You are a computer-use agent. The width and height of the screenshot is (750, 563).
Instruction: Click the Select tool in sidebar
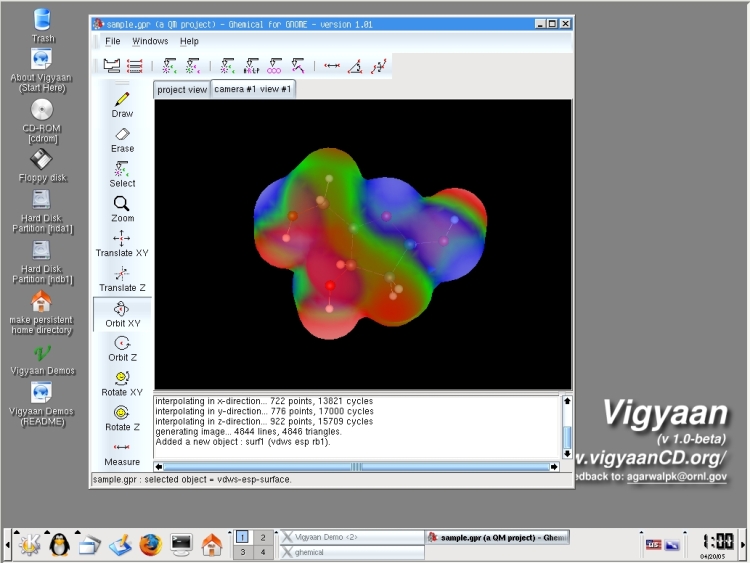122,174
